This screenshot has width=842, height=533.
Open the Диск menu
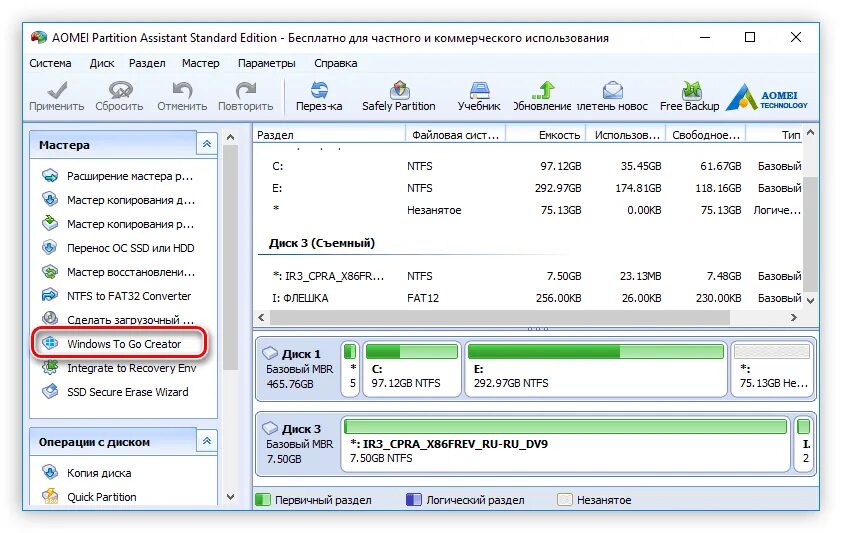pos(102,63)
